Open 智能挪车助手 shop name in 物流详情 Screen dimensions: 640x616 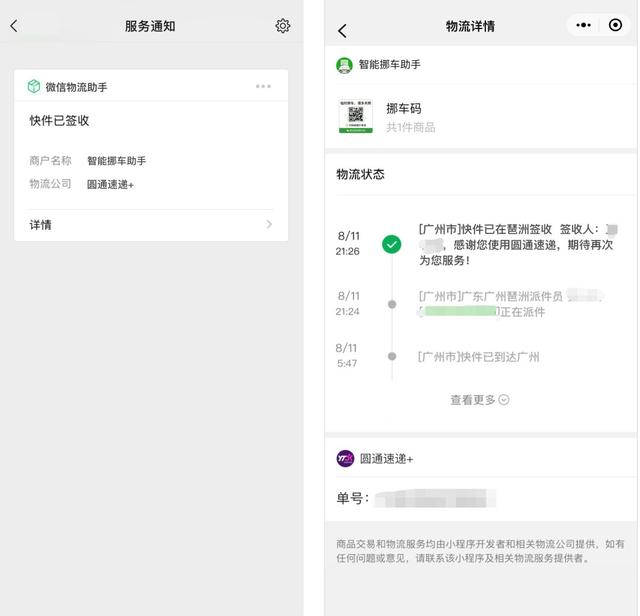(389, 64)
